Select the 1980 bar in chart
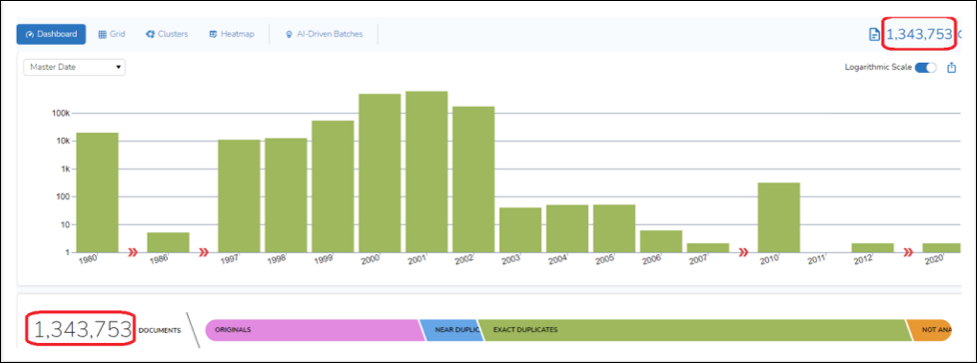Image resolution: width=977 pixels, height=363 pixels. (97, 192)
